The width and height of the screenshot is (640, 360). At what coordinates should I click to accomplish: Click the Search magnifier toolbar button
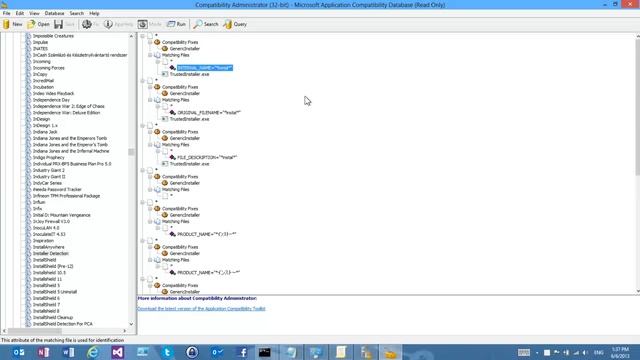pos(206,24)
